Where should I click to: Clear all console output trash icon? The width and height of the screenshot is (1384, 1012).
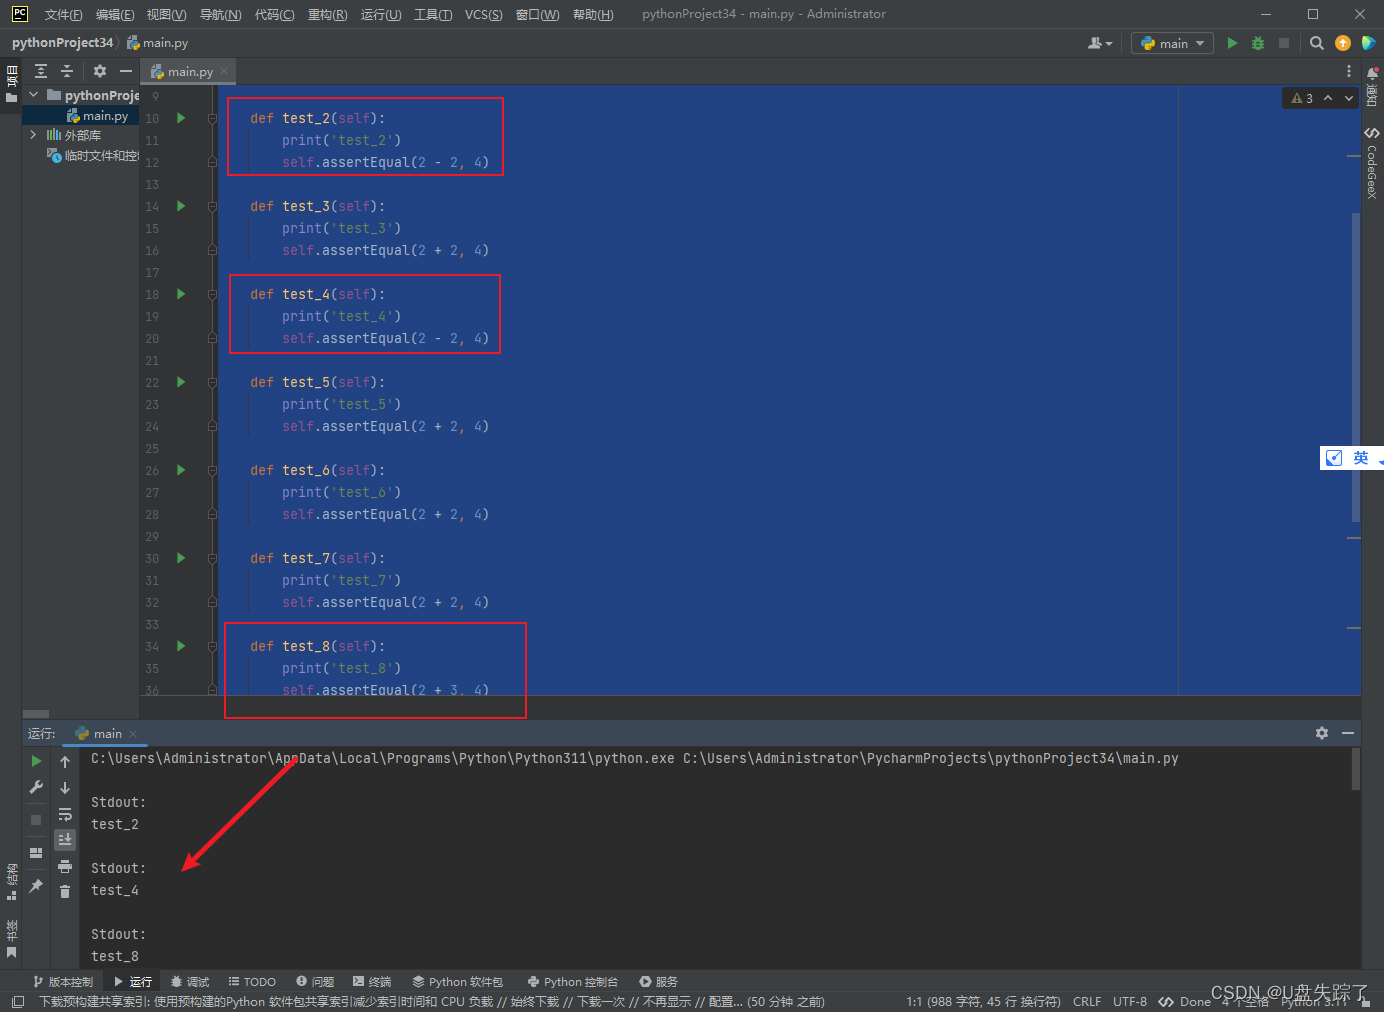click(65, 891)
